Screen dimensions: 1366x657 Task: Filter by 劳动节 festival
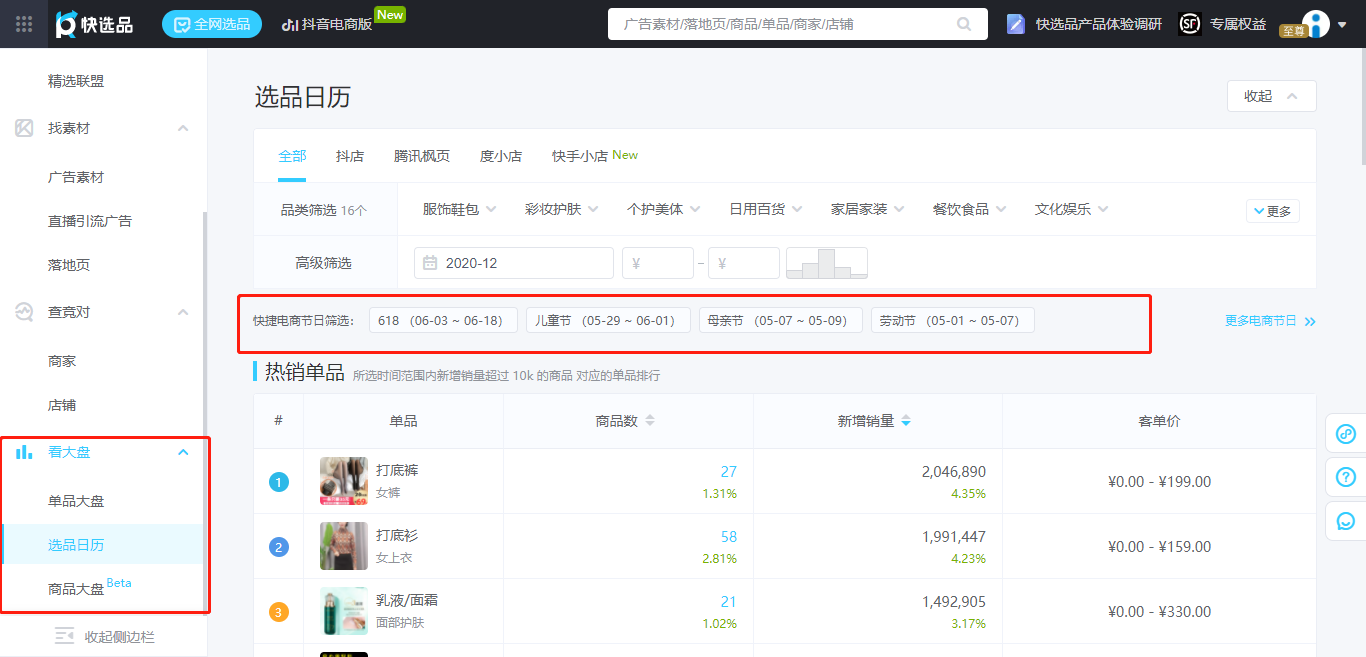(952, 320)
